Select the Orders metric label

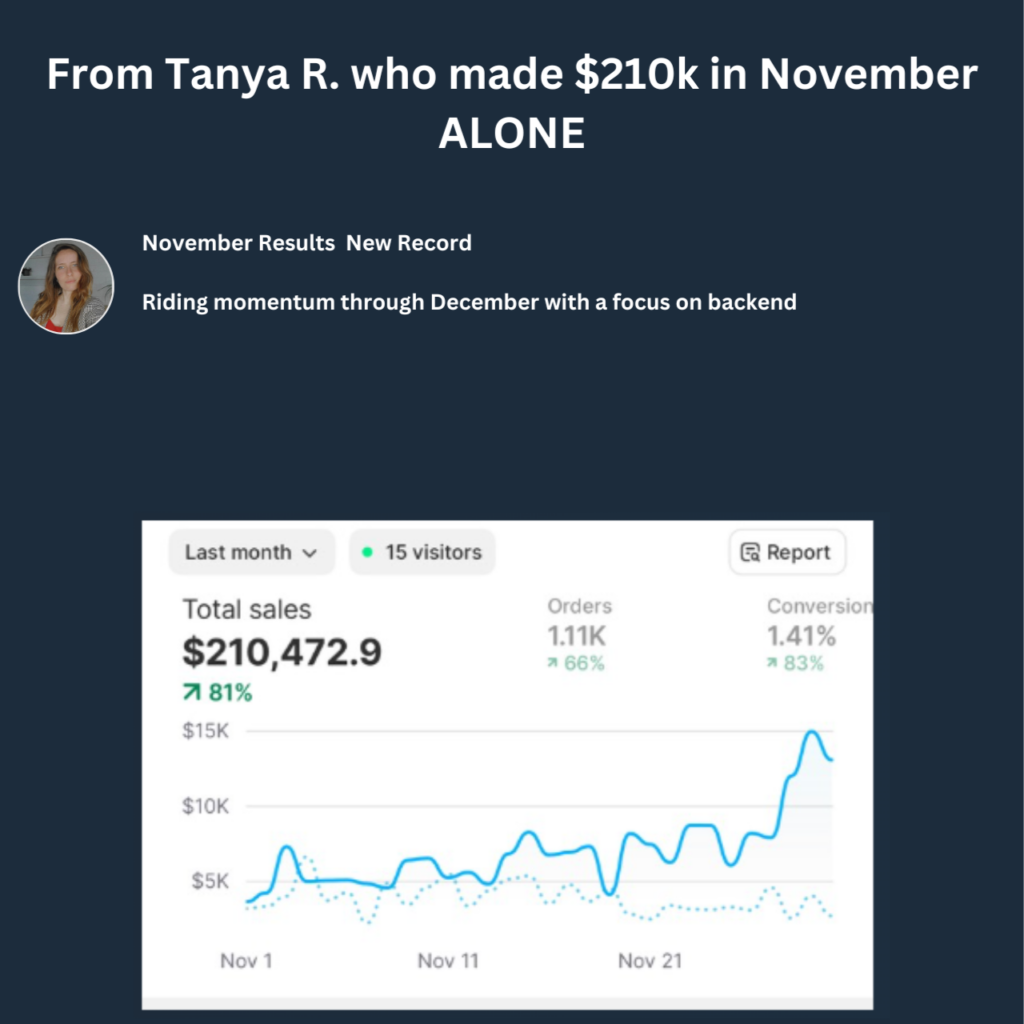[x=579, y=606]
